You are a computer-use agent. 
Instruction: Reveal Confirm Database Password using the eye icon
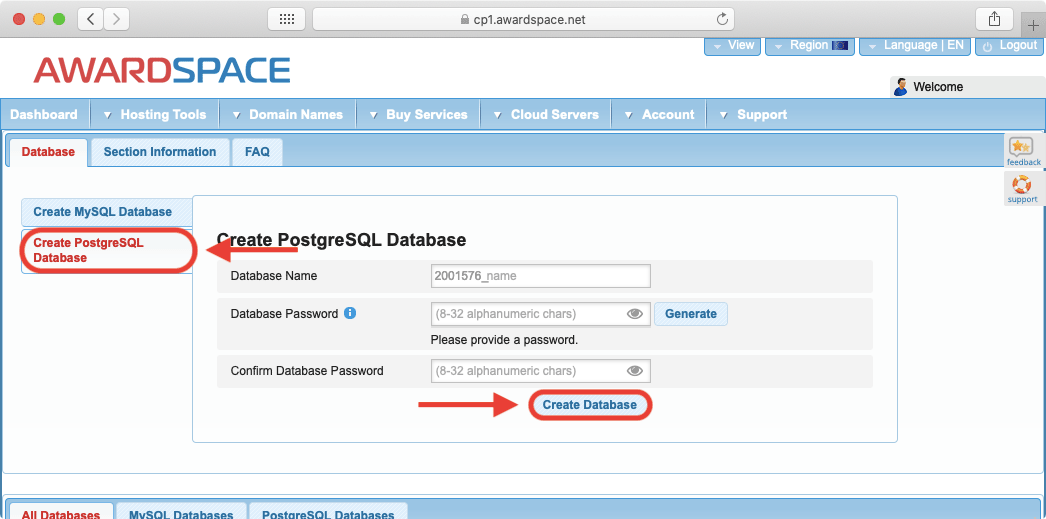(x=634, y=371)
